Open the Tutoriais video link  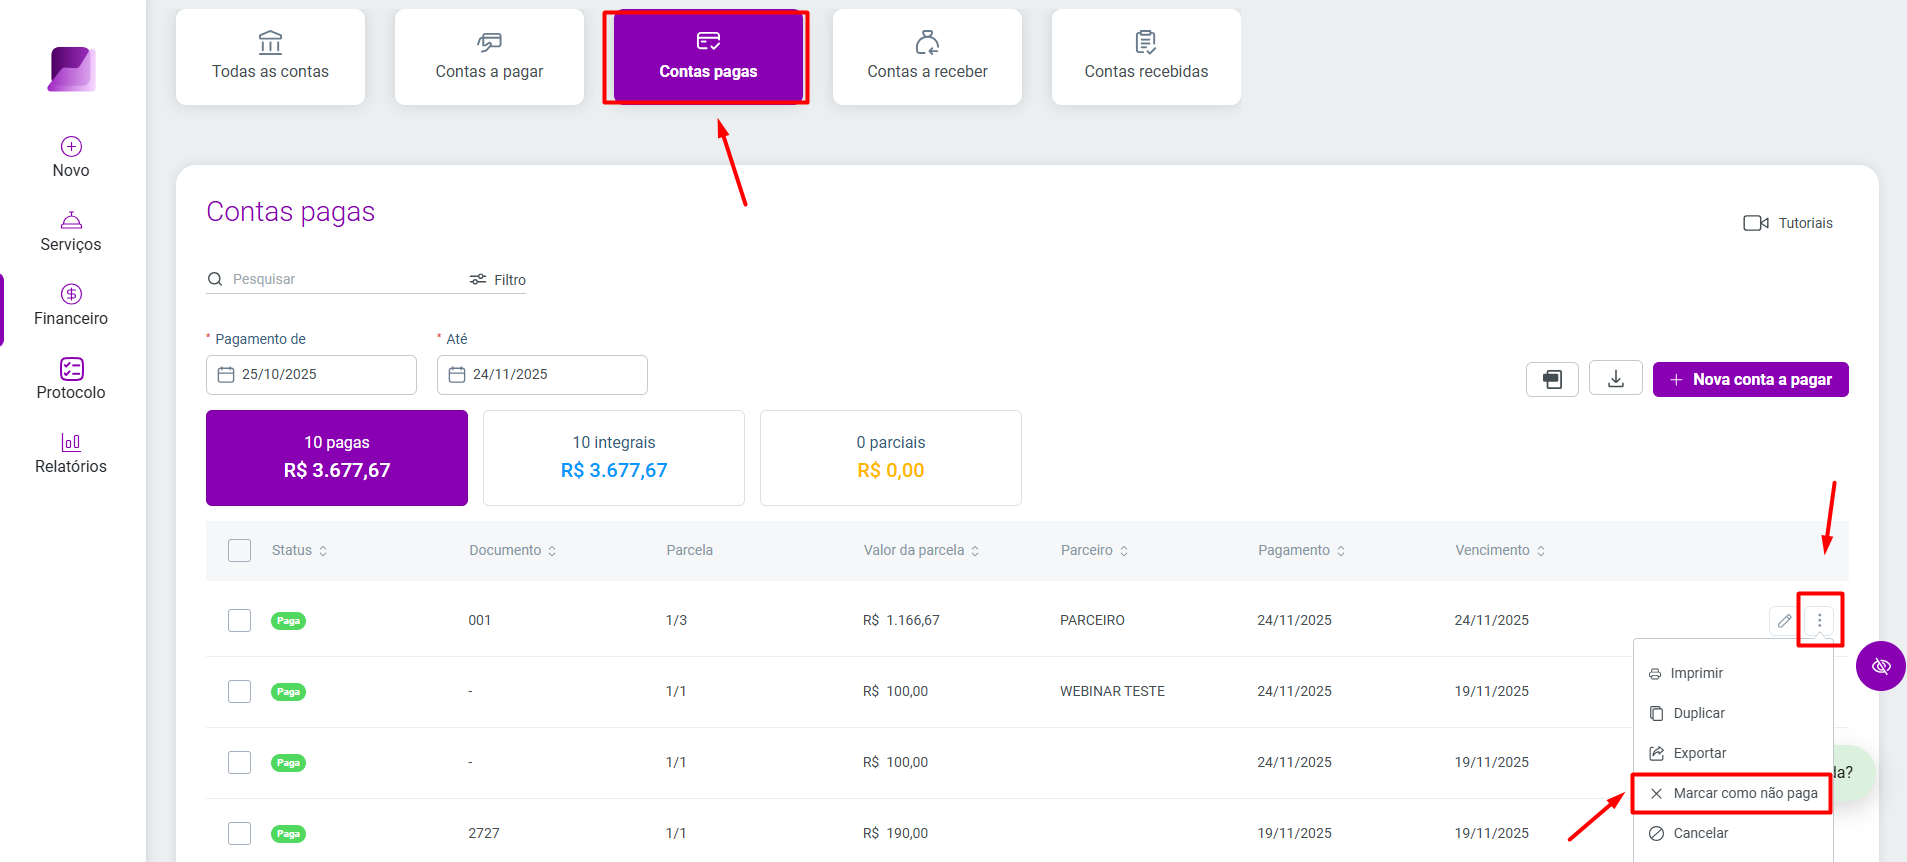(1788, 223)
